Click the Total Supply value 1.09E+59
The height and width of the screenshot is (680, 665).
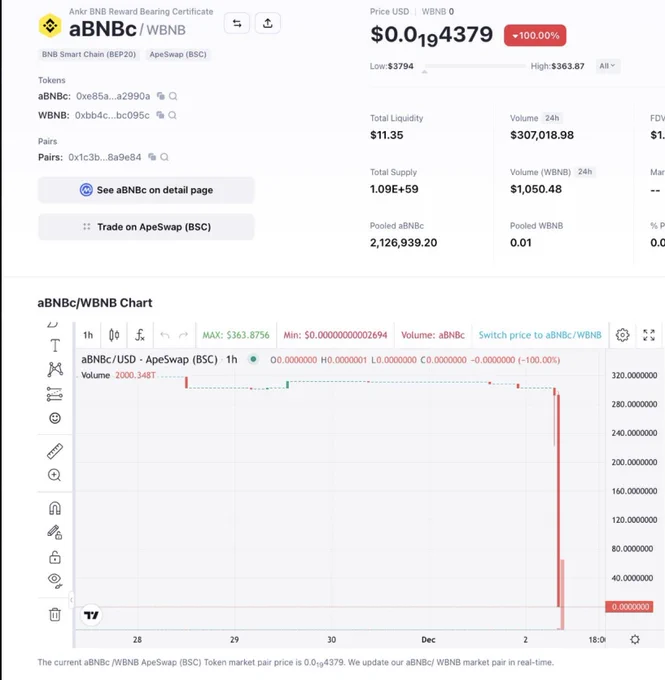394,189
